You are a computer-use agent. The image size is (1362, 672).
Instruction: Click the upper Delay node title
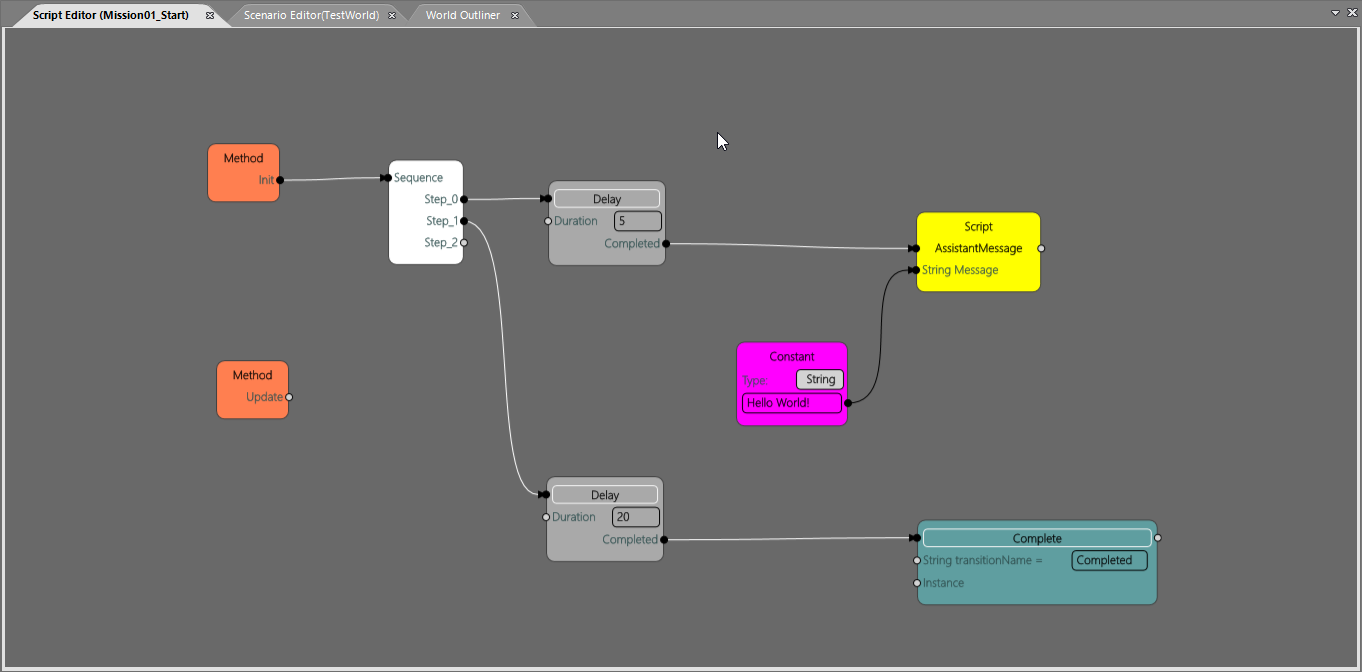point(607,199)
